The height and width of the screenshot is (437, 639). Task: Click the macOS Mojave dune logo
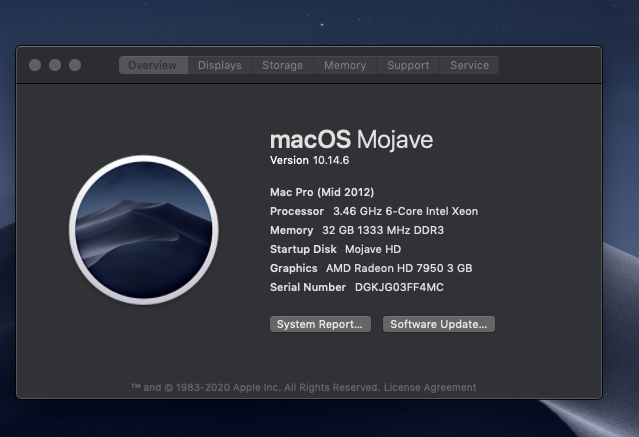click(x=143, y=230)
